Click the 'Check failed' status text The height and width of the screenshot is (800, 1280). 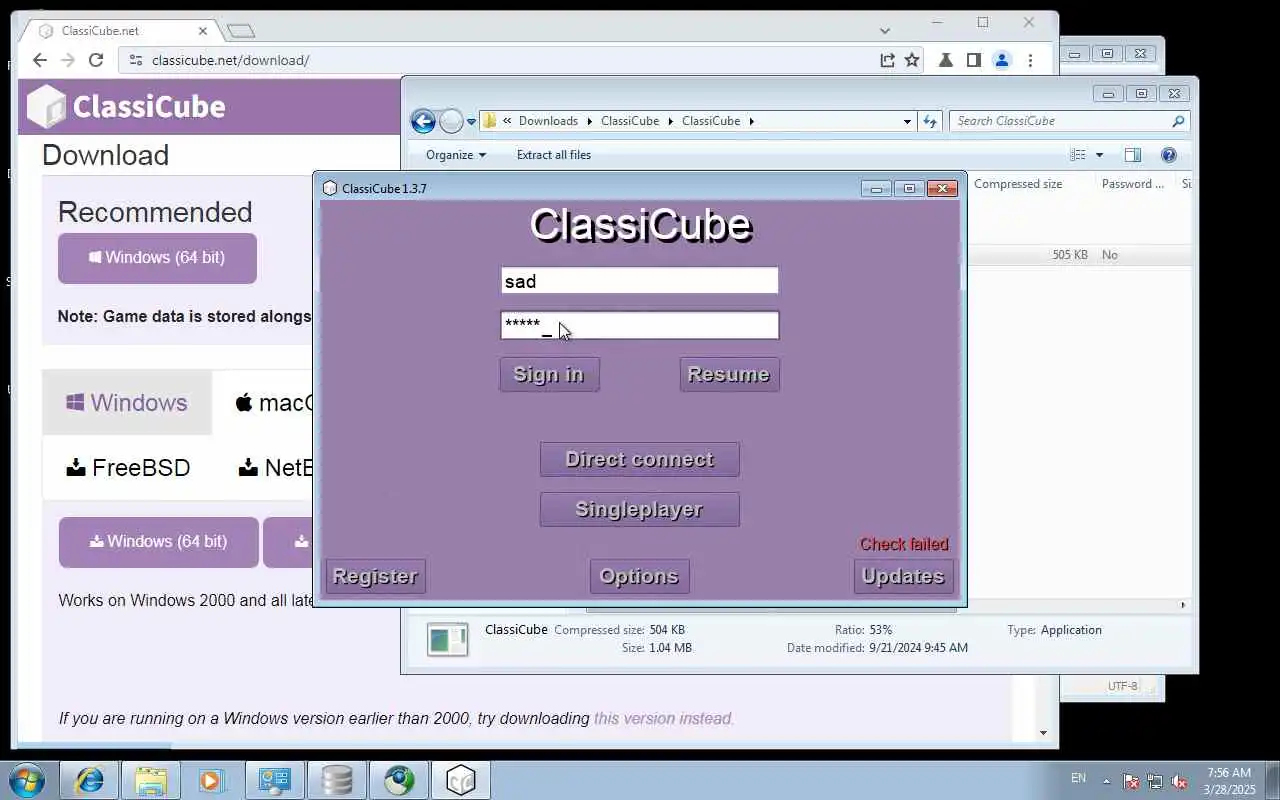click(904, 544)
